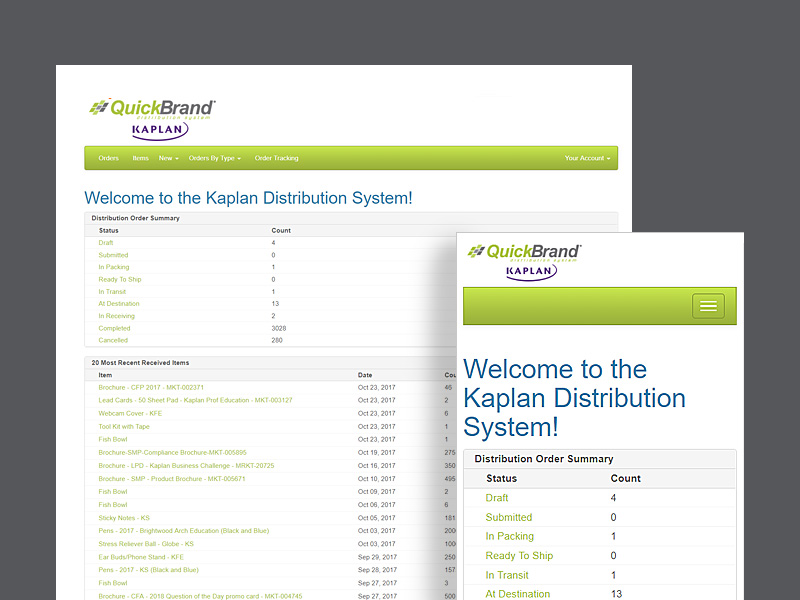Go to Items in the navigation bar
Image resolution: width=800 pixels, height=600 pixels.
click(x=140, y=158)
